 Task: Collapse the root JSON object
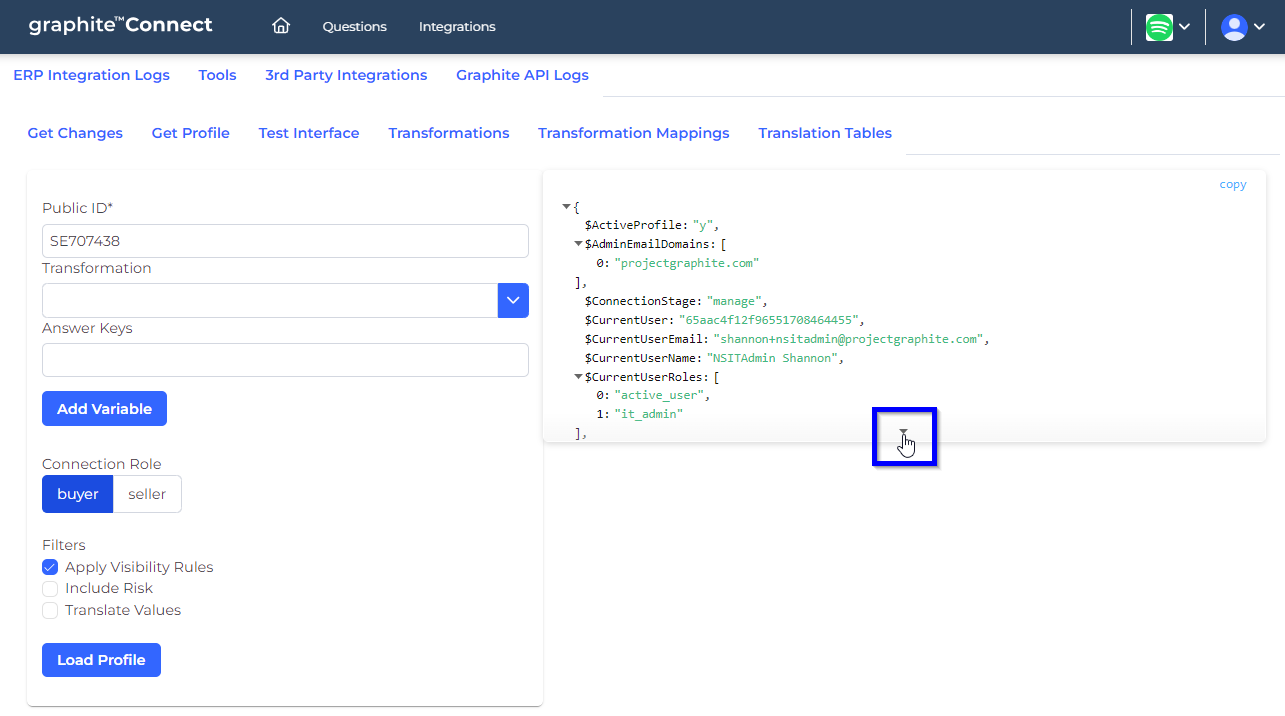point(566,205)
